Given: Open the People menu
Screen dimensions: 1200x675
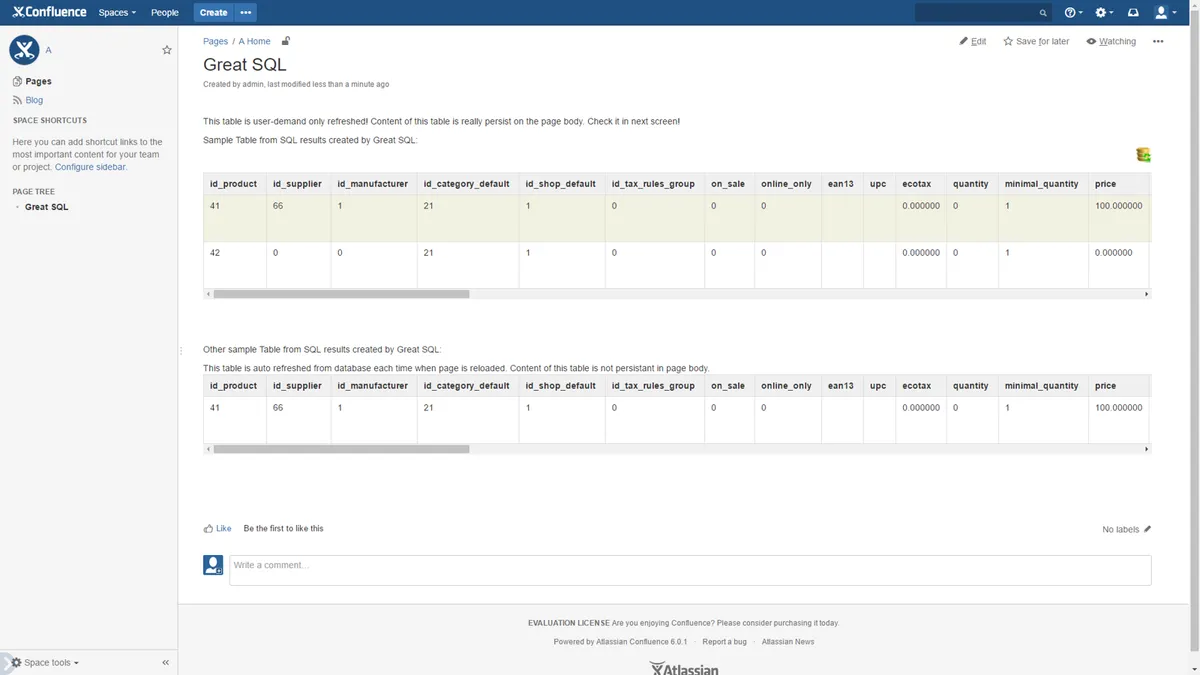Looking at the screenshot, I should click(164, 13).
